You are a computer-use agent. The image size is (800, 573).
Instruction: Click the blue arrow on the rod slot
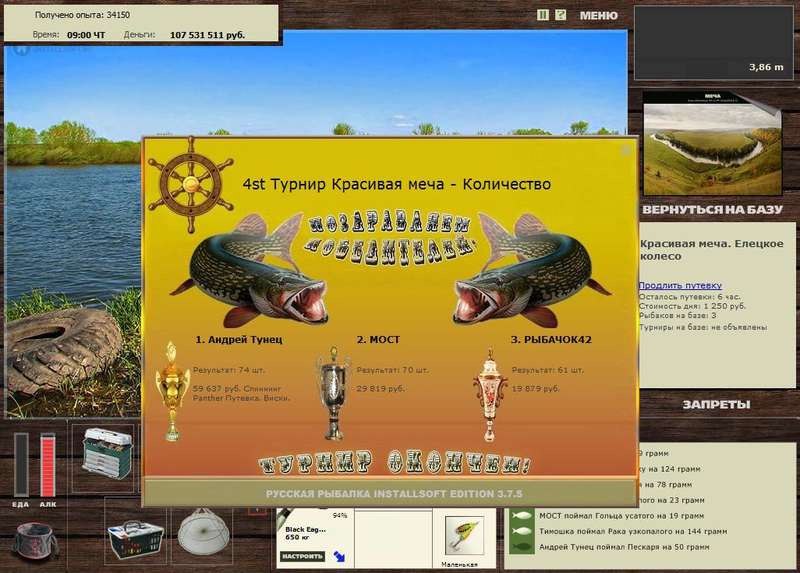pyautogui.click(x=339, y=556)
